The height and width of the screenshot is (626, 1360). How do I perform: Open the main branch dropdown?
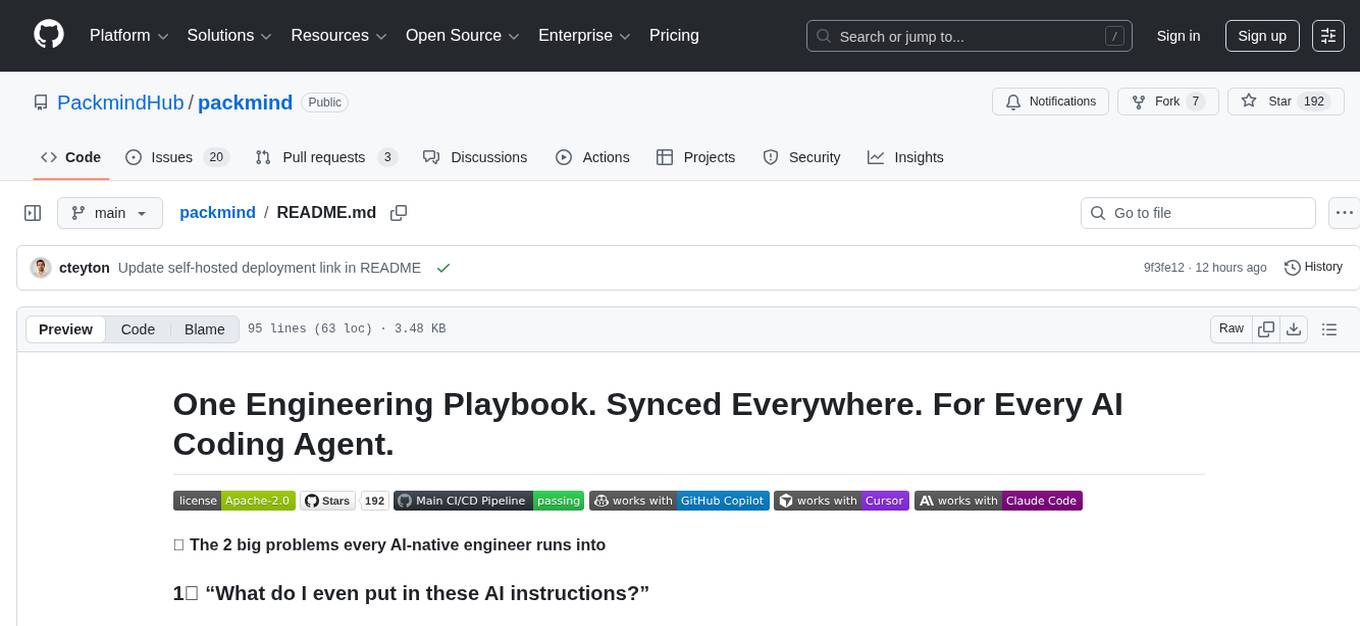[109, 212]
